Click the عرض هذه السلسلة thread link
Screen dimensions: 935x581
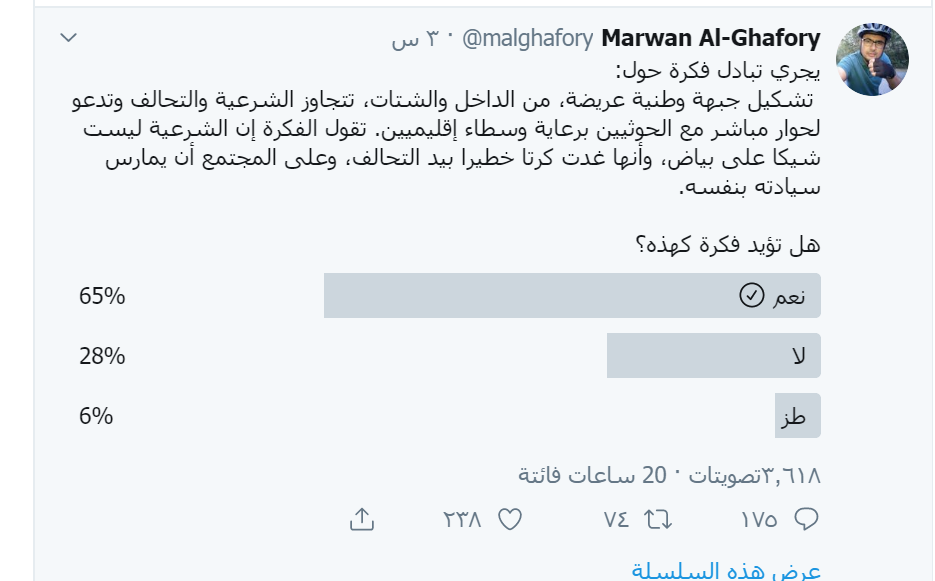[x=726, y=571]
